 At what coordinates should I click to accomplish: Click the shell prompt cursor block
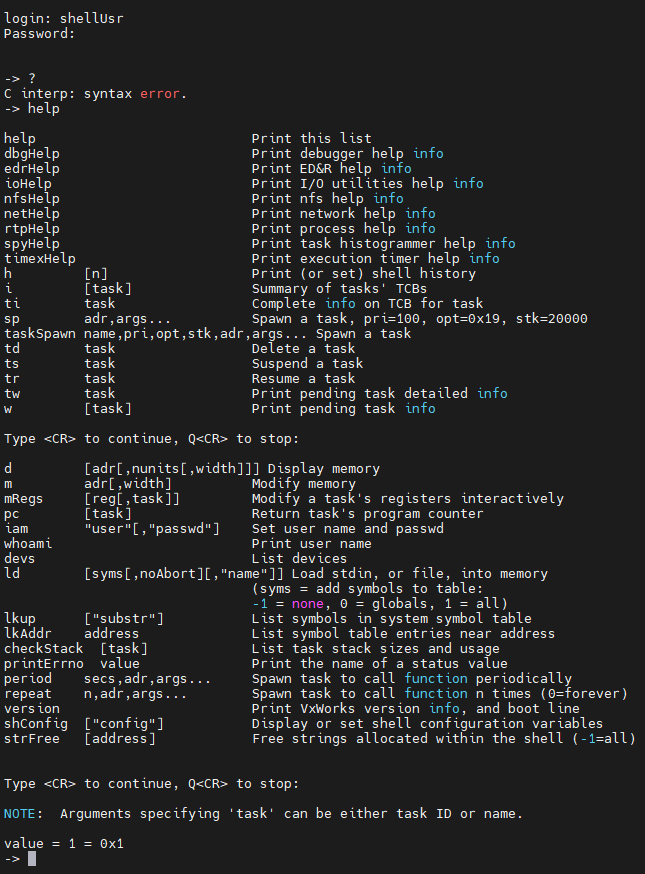(x=32, y=859)
